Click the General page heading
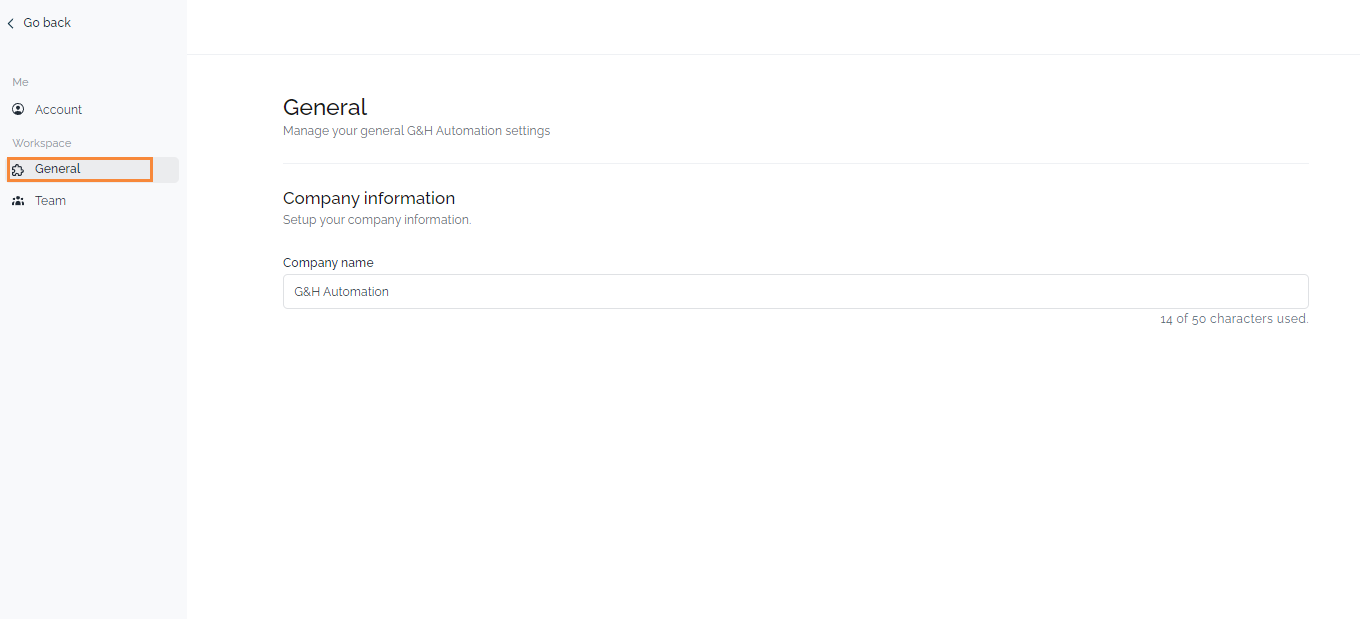 point(325,107)
